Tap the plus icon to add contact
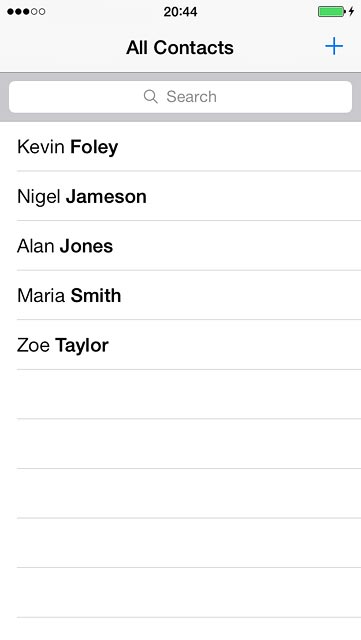 pyautogui.click(x=334, y=47)
